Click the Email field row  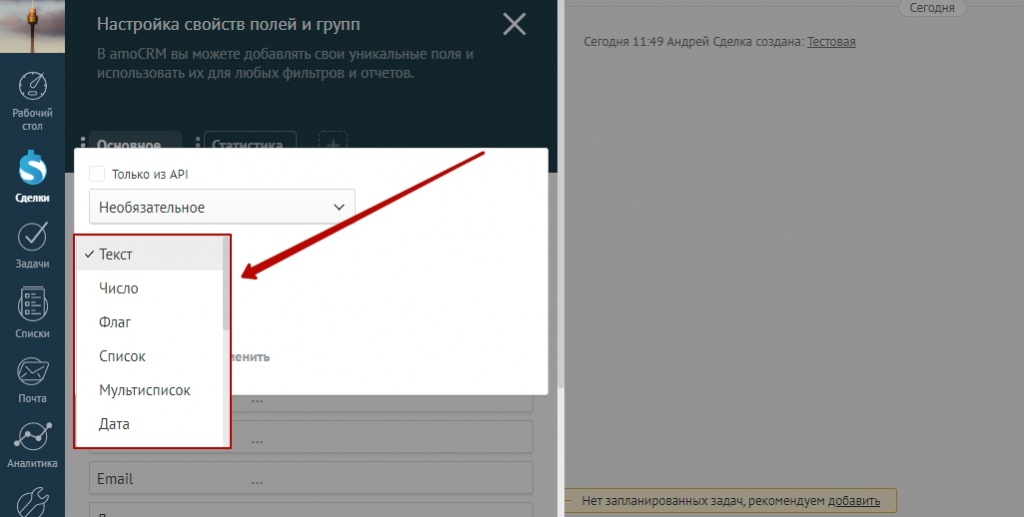311,478
